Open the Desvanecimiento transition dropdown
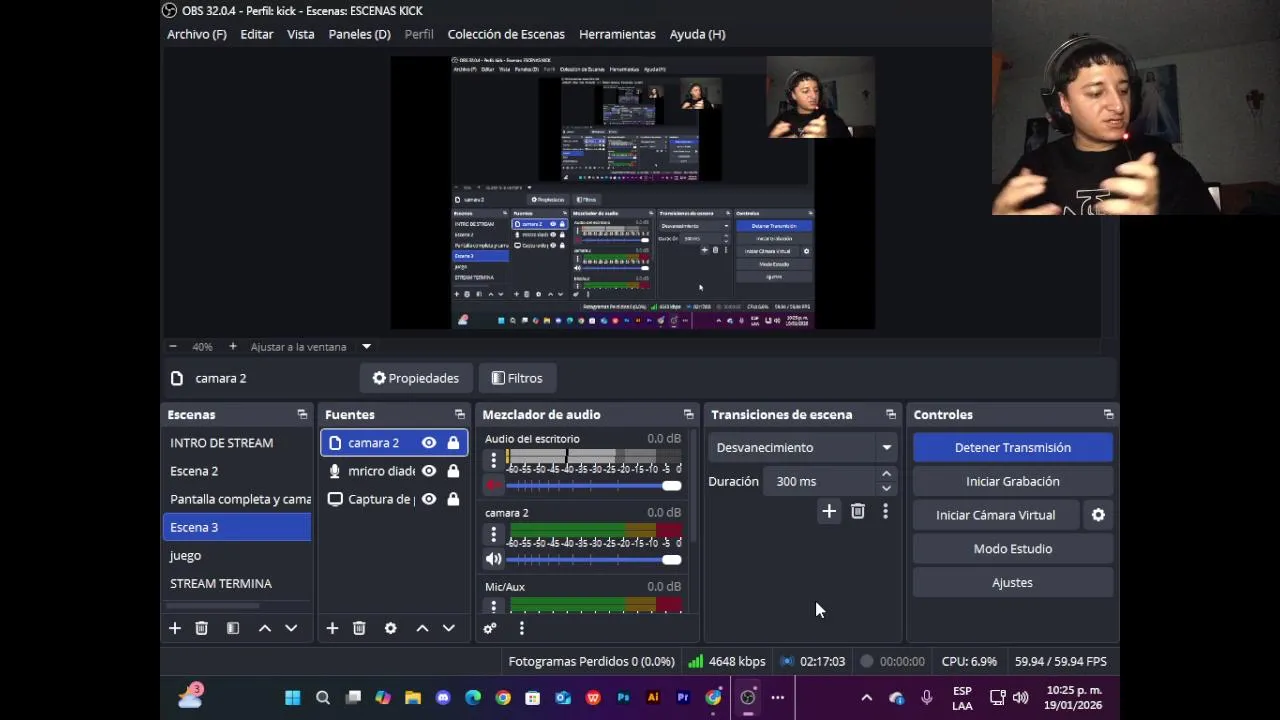 coord(802,448)
